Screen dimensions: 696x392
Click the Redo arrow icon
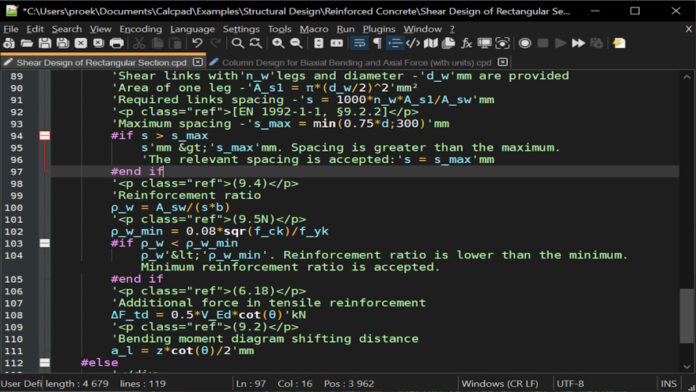pos(216,43)
